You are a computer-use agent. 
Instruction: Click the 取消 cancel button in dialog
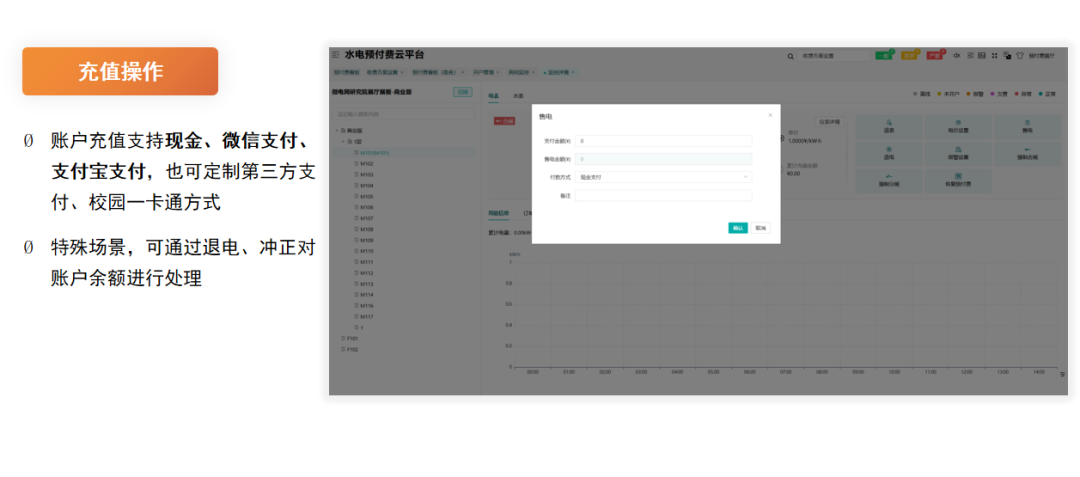[761, 228]
